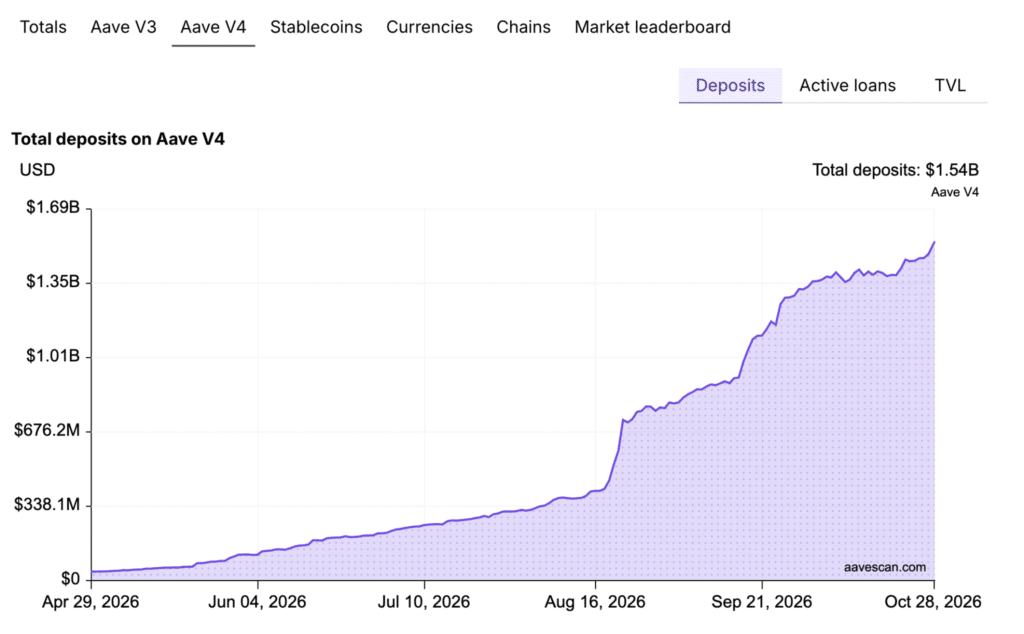The image size is (1024, 634).
Task: Click the Aave V4 legend label
Action: pos(955,192)
